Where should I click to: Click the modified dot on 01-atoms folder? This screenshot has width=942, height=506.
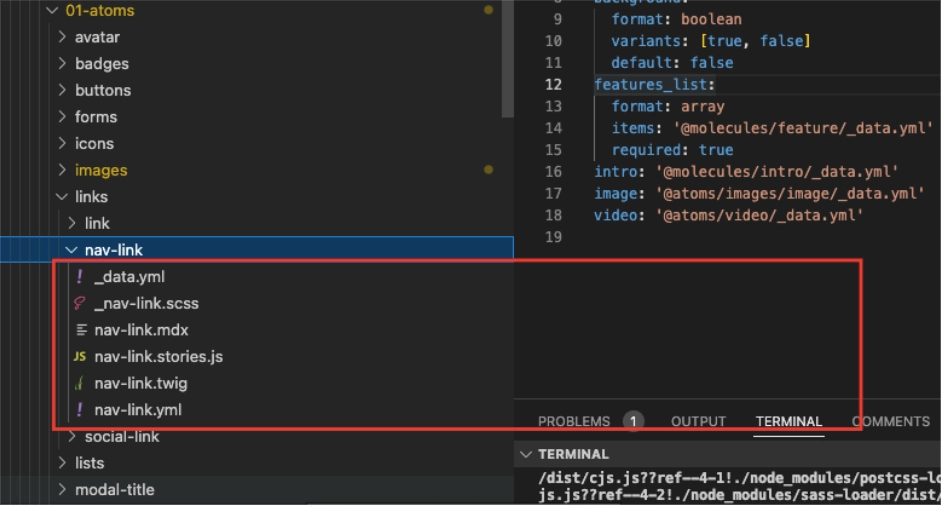click(x=488, y=10)
